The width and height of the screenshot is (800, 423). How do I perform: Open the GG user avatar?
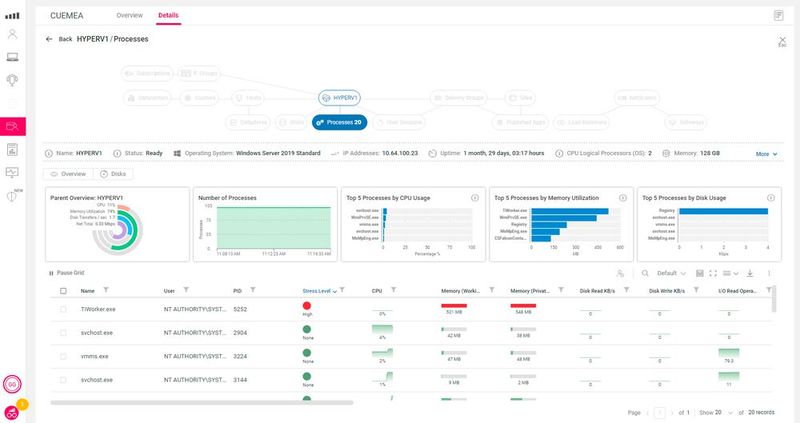tap(13, 384)
